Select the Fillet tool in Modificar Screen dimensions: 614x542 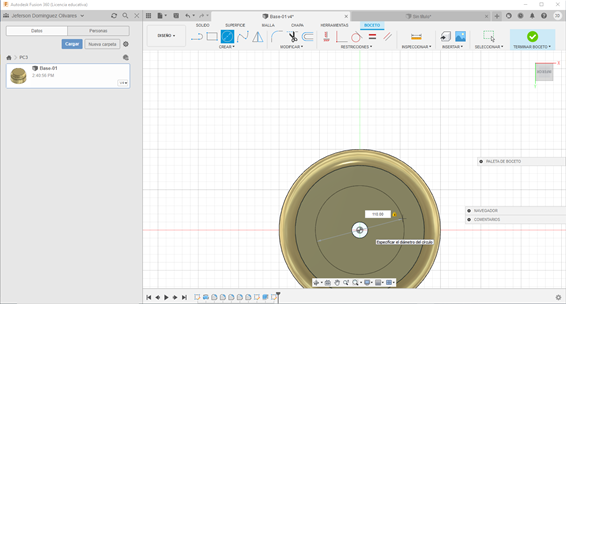click(x=276, y=37)
